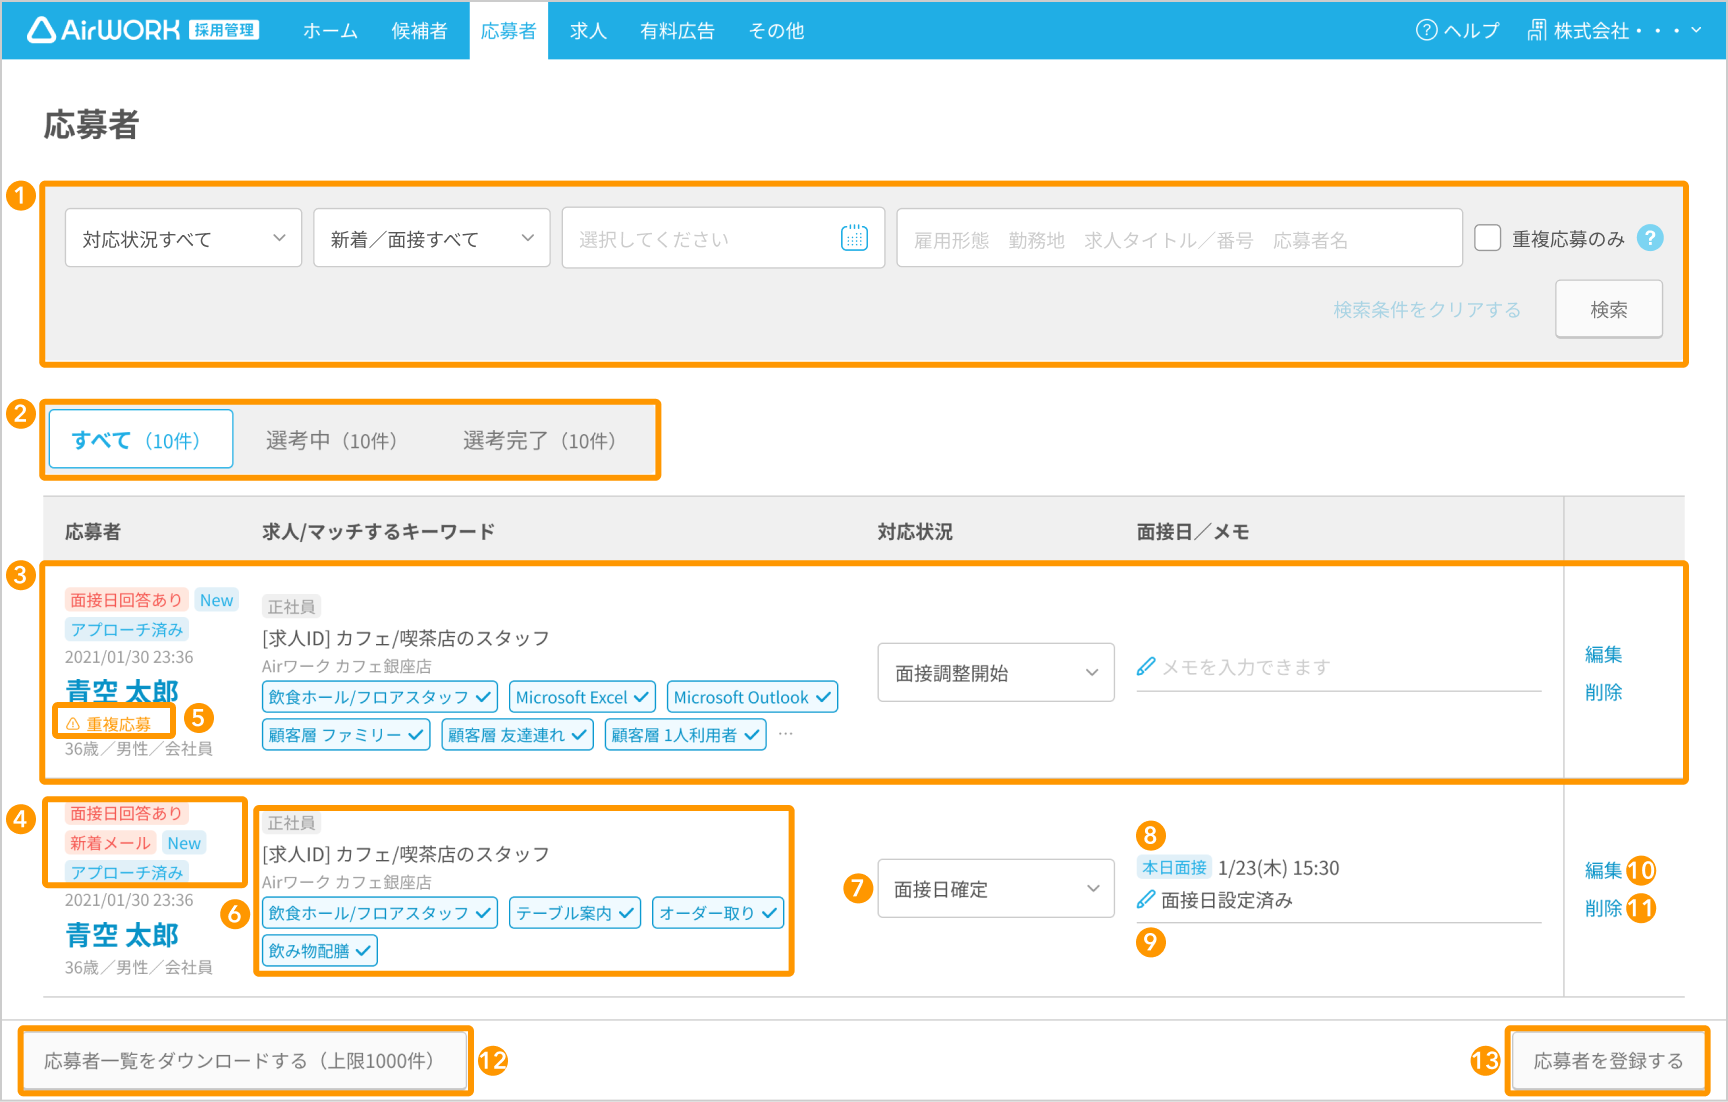Open 青空 太郎 in the 面接日確定 row

(122, 935)
